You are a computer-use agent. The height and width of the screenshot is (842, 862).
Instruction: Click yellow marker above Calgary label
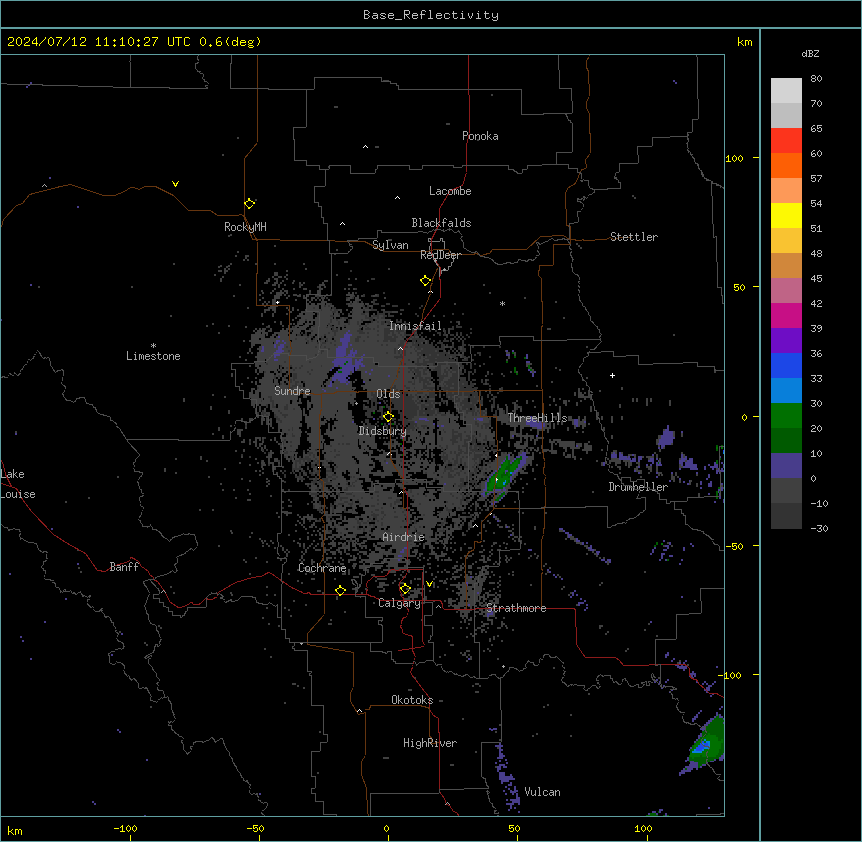[405, 589]
